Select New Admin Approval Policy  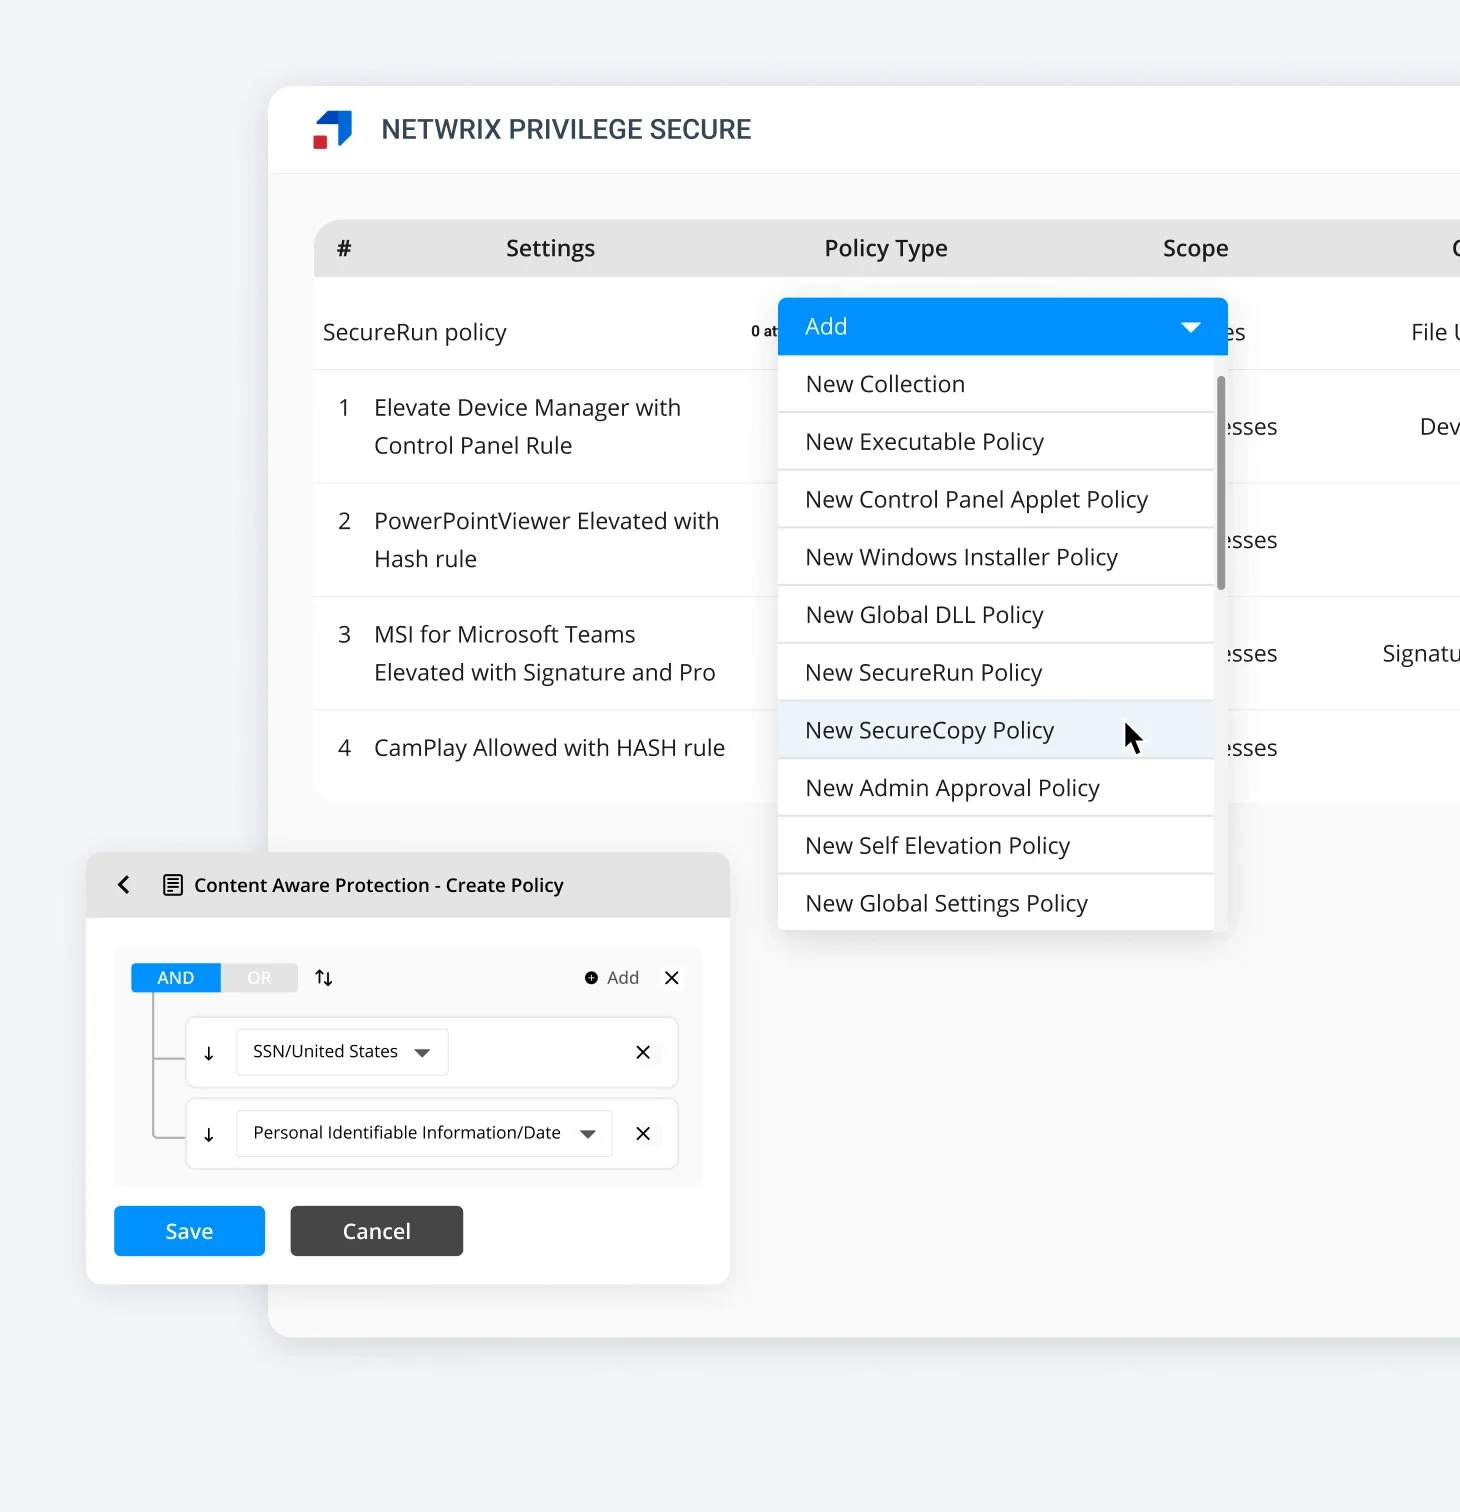click(996, 788)
